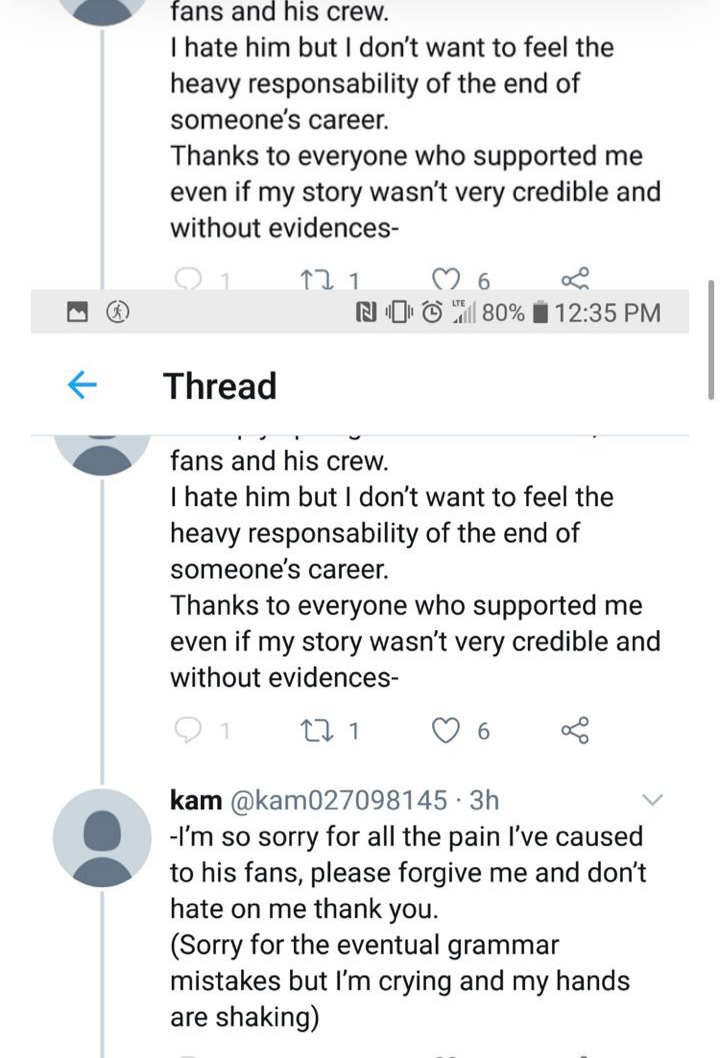Share the tweet below the Thread header
The height and width of the screenshot is (1058, 720).
(575, 733)
